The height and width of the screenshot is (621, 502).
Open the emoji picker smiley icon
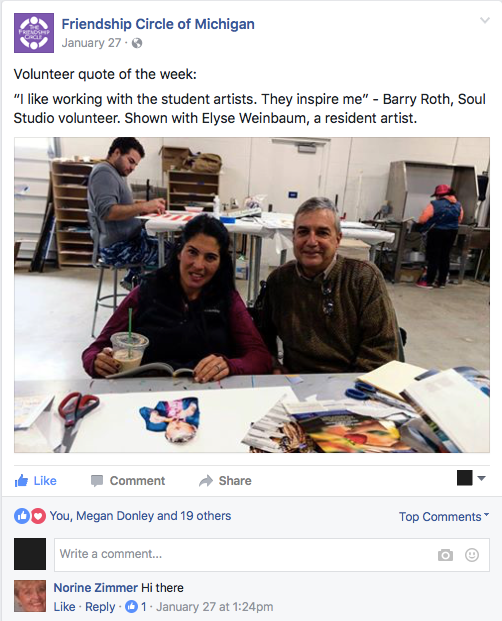click(x=472, y=555)
